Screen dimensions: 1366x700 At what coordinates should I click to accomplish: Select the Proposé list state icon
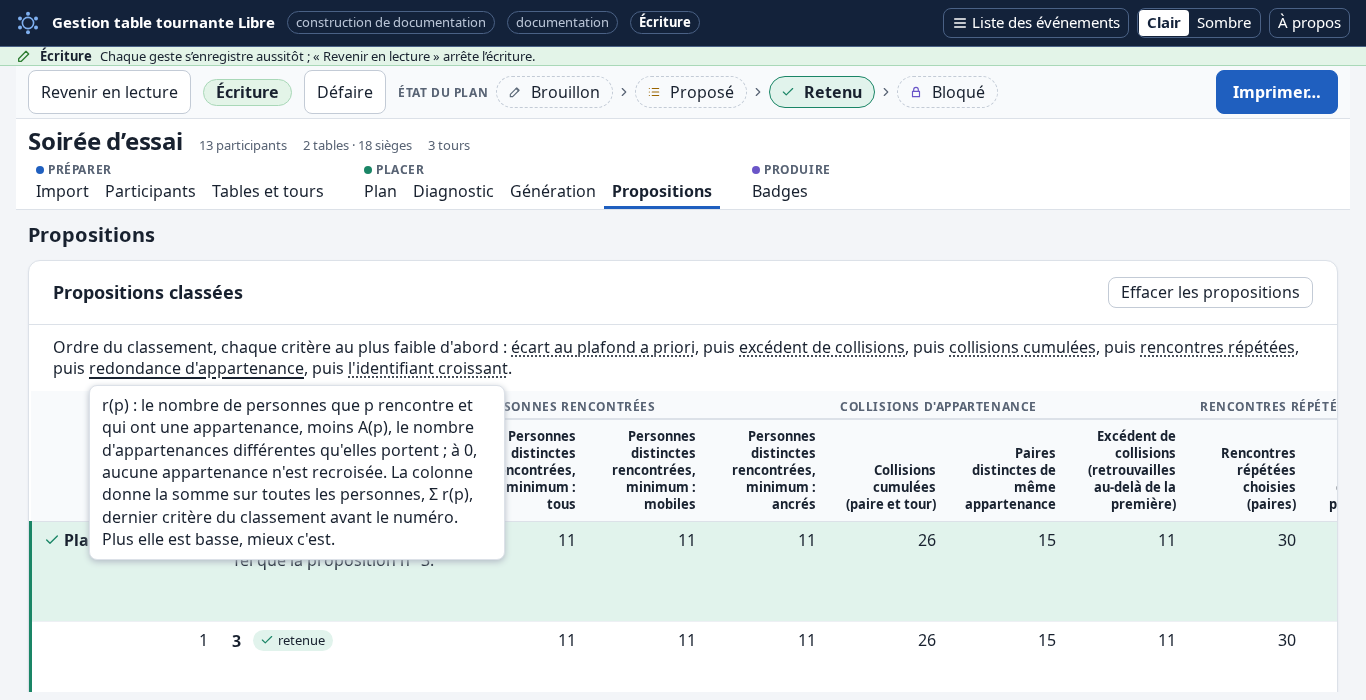[x=654, y=92]
